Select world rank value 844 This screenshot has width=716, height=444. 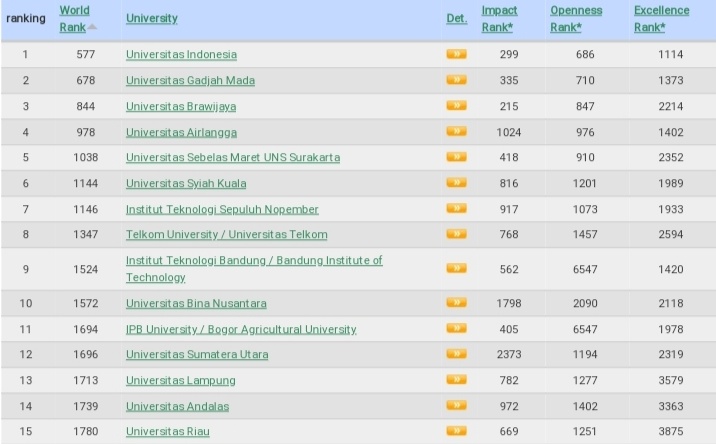coord(85,106)
